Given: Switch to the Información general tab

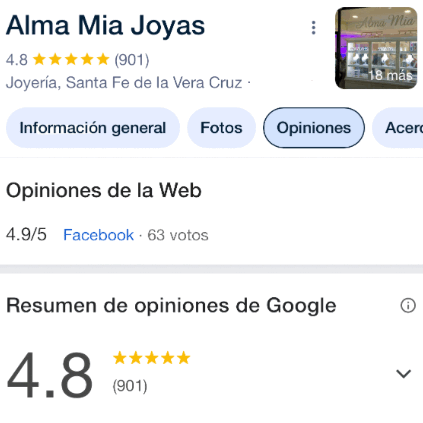Looking at the screenshot, I should [93, 128].
